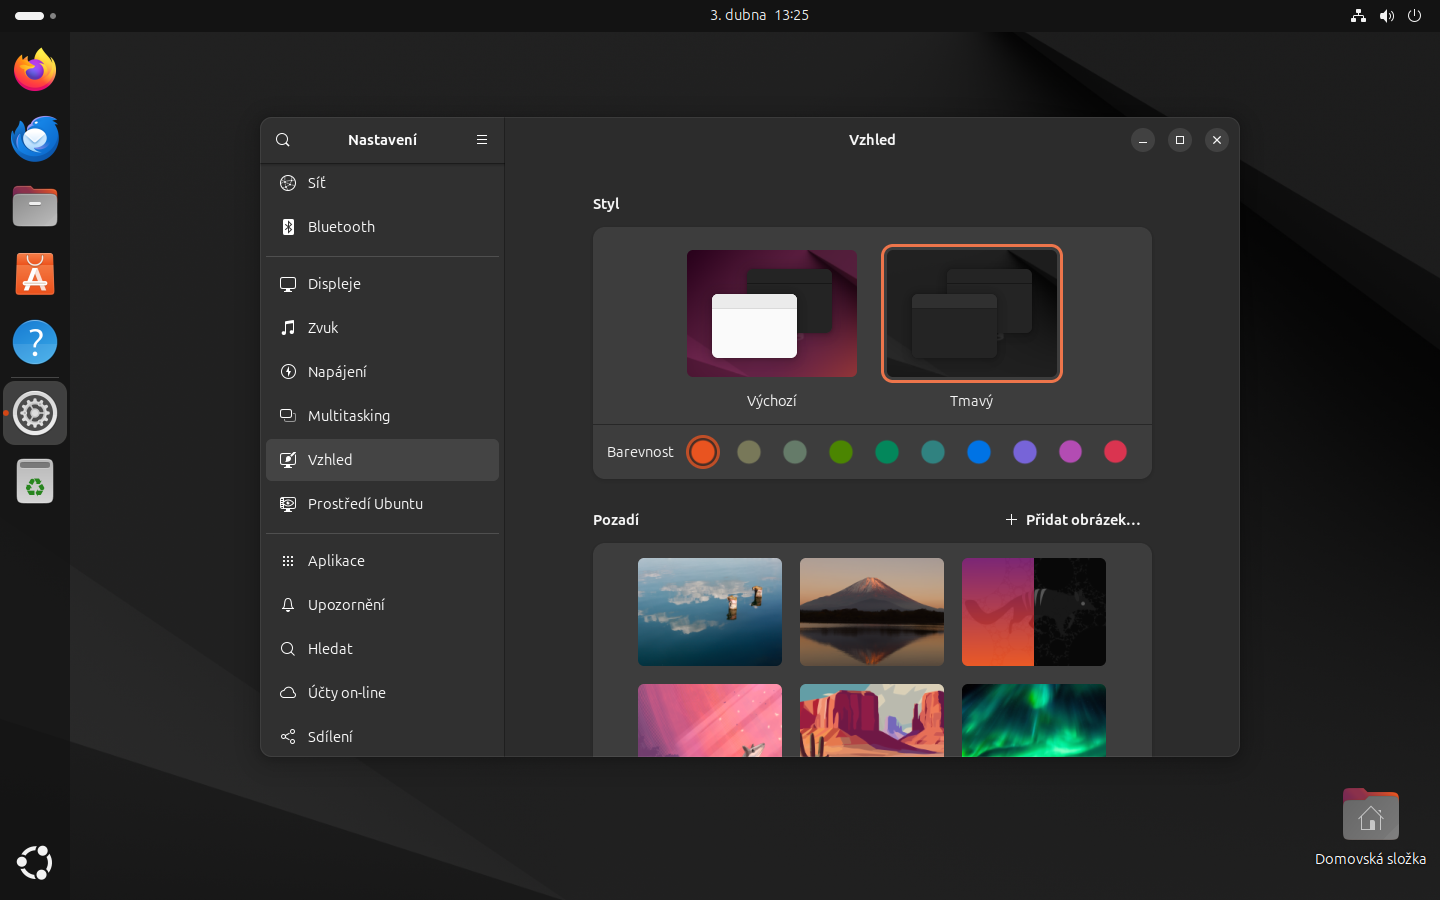The image size is (1440, 900).
Task: Select the mountain reflection wallpaper thumbnail
Action: 871,612
